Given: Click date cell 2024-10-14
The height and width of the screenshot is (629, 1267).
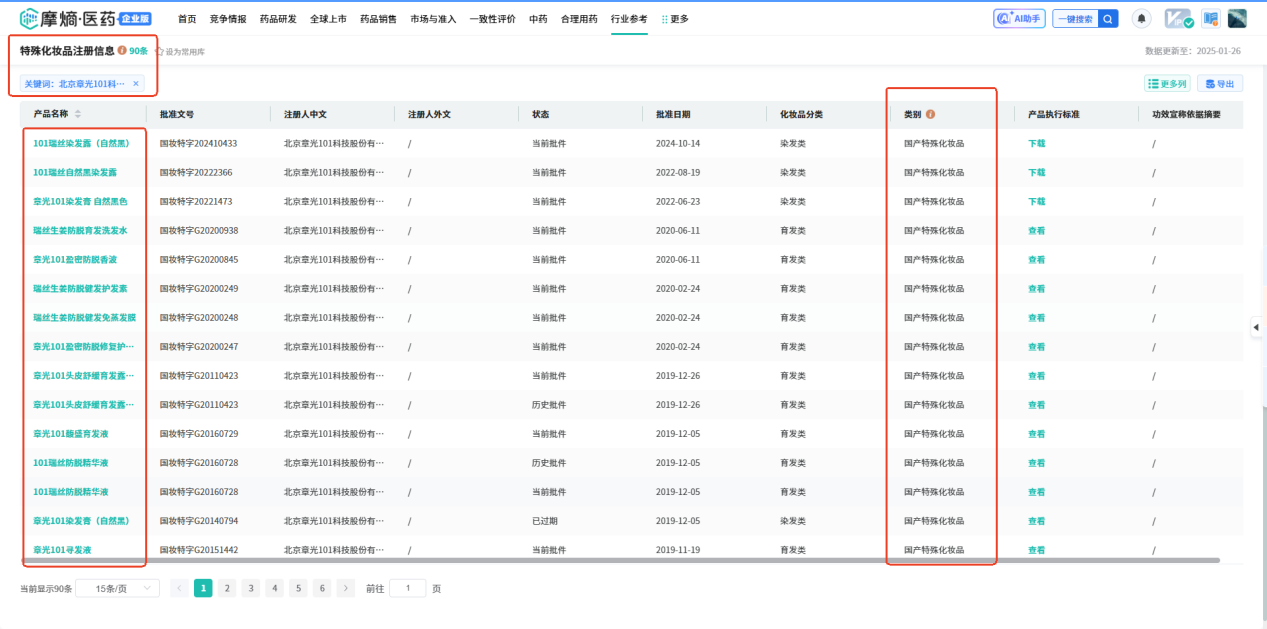Looking at the screenshot, I should coord(678,143).
